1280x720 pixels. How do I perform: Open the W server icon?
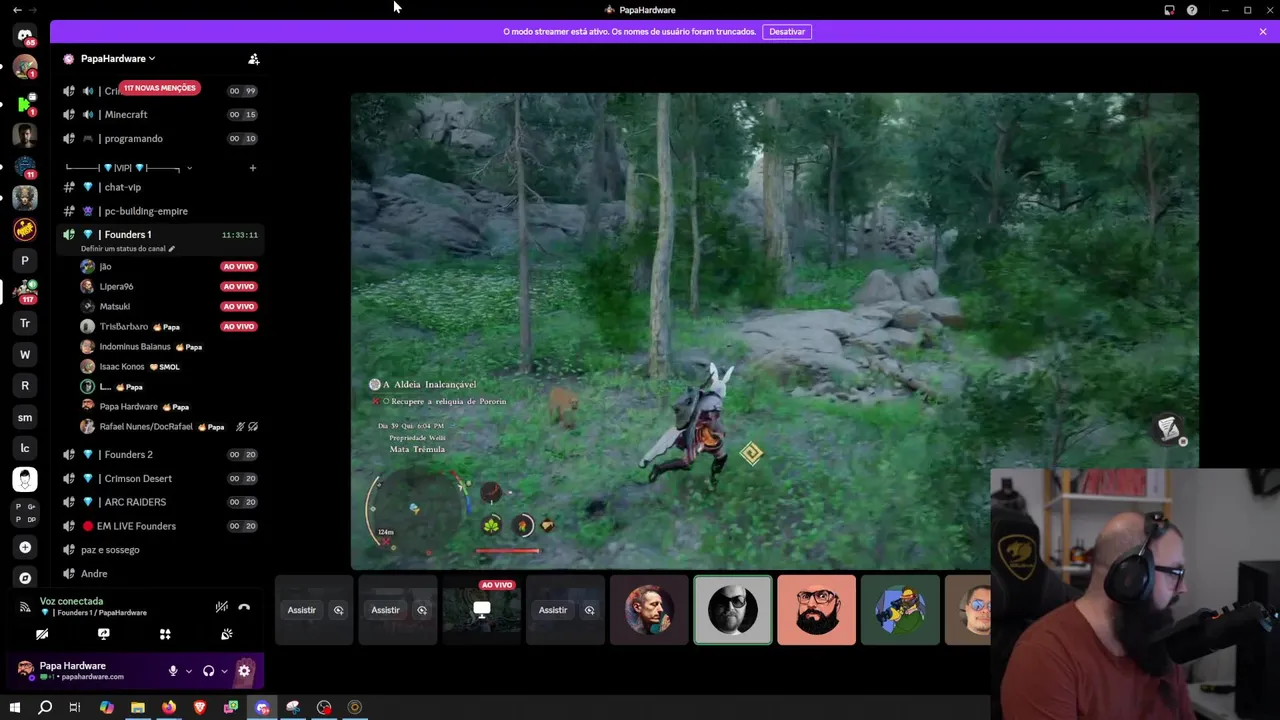[25, 354]
